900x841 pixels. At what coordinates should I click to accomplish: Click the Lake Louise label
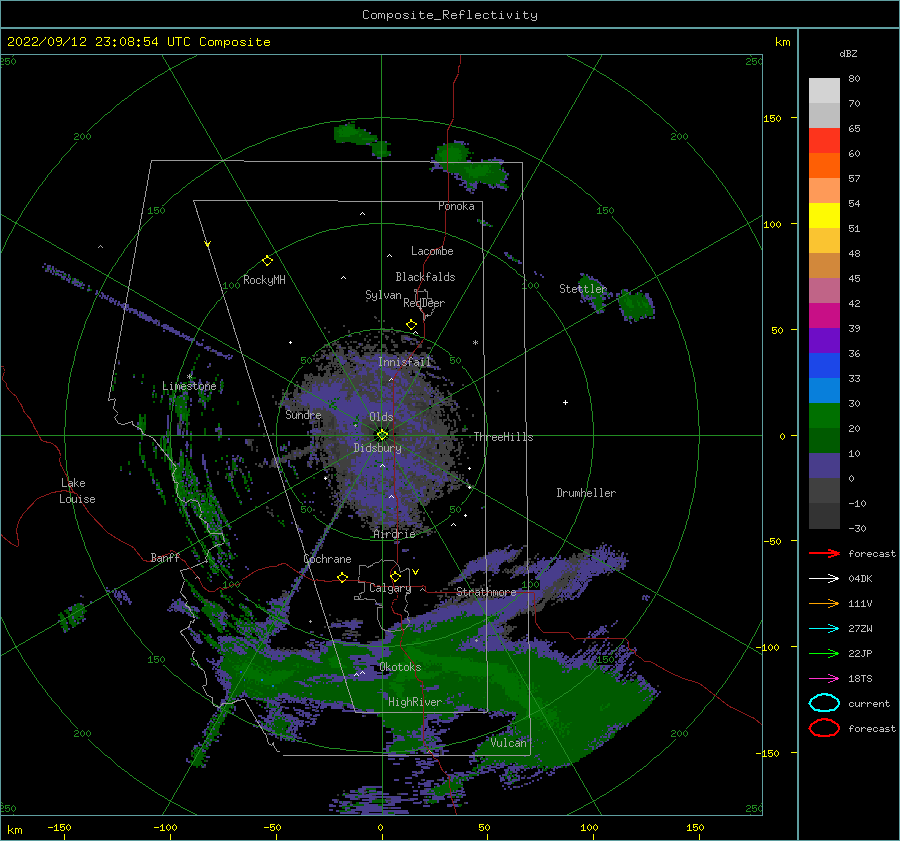pos(77,491)
